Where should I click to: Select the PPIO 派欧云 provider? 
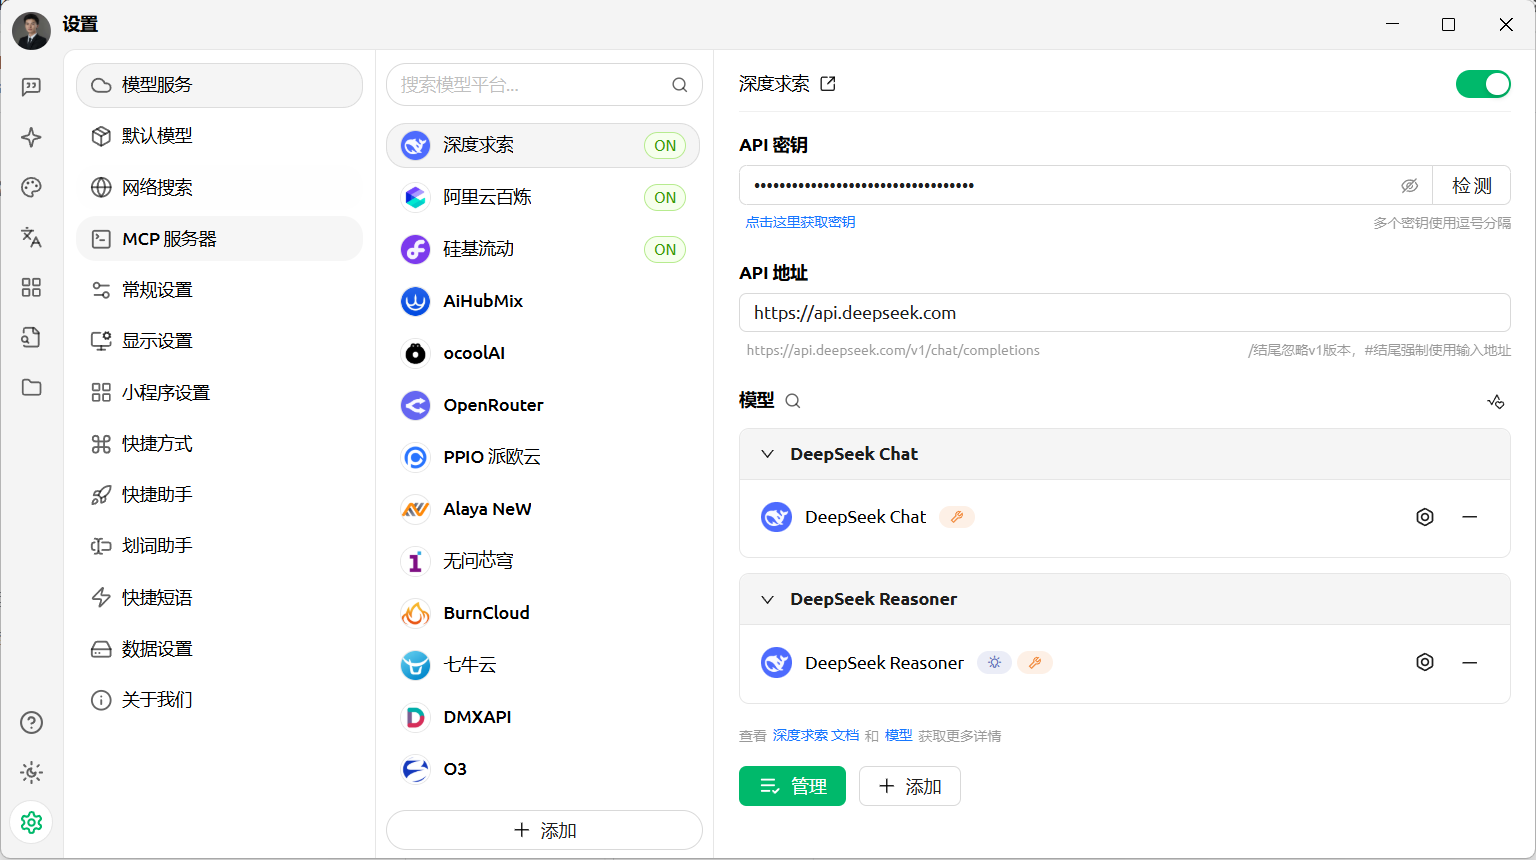click(x=543, y=457)
